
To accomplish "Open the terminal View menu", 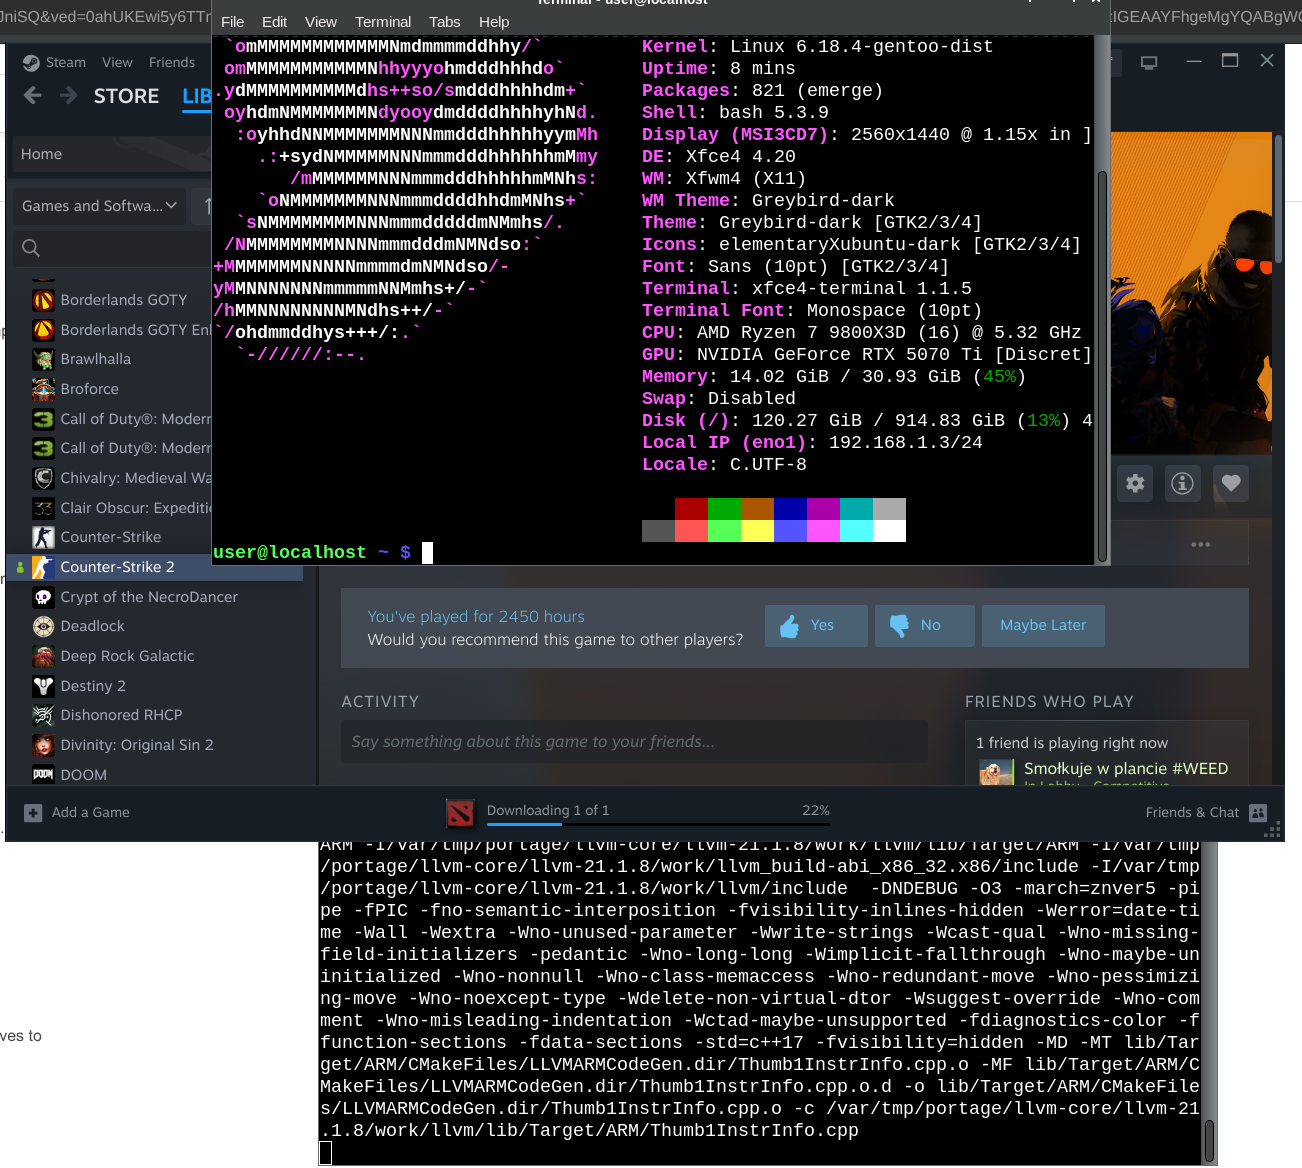I will (x=321, y=22).
